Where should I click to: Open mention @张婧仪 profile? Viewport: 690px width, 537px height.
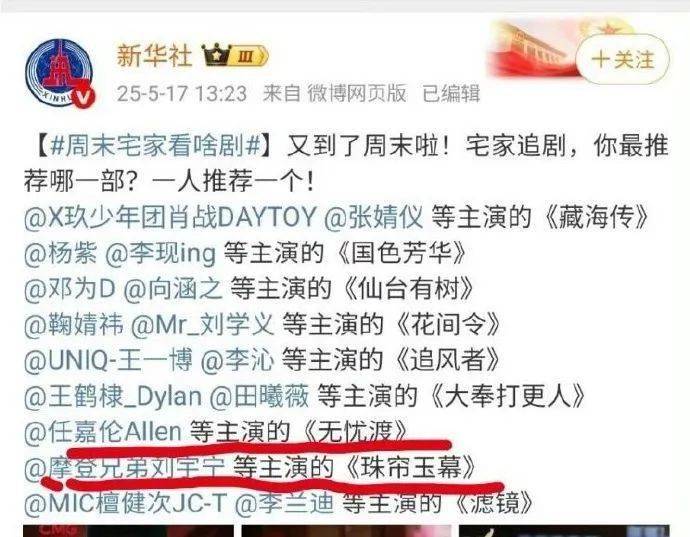374,217
